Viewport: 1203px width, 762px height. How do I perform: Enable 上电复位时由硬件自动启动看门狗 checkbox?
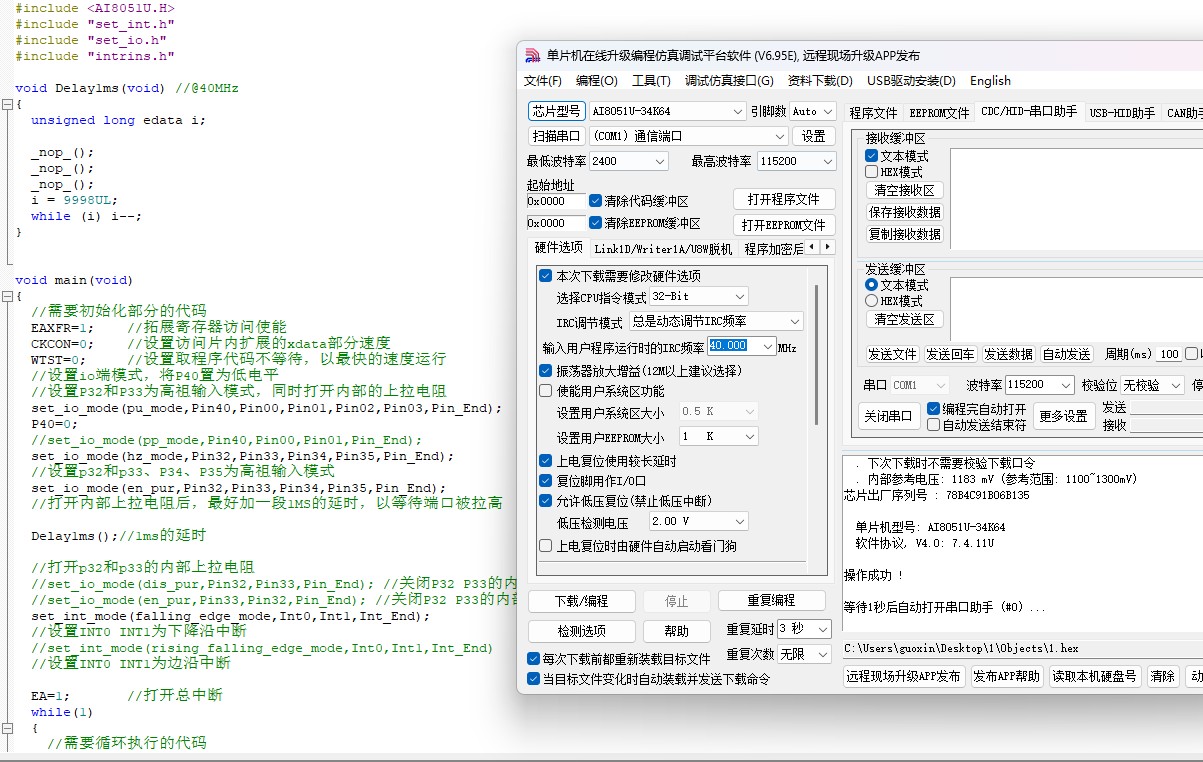click(546, 546)
